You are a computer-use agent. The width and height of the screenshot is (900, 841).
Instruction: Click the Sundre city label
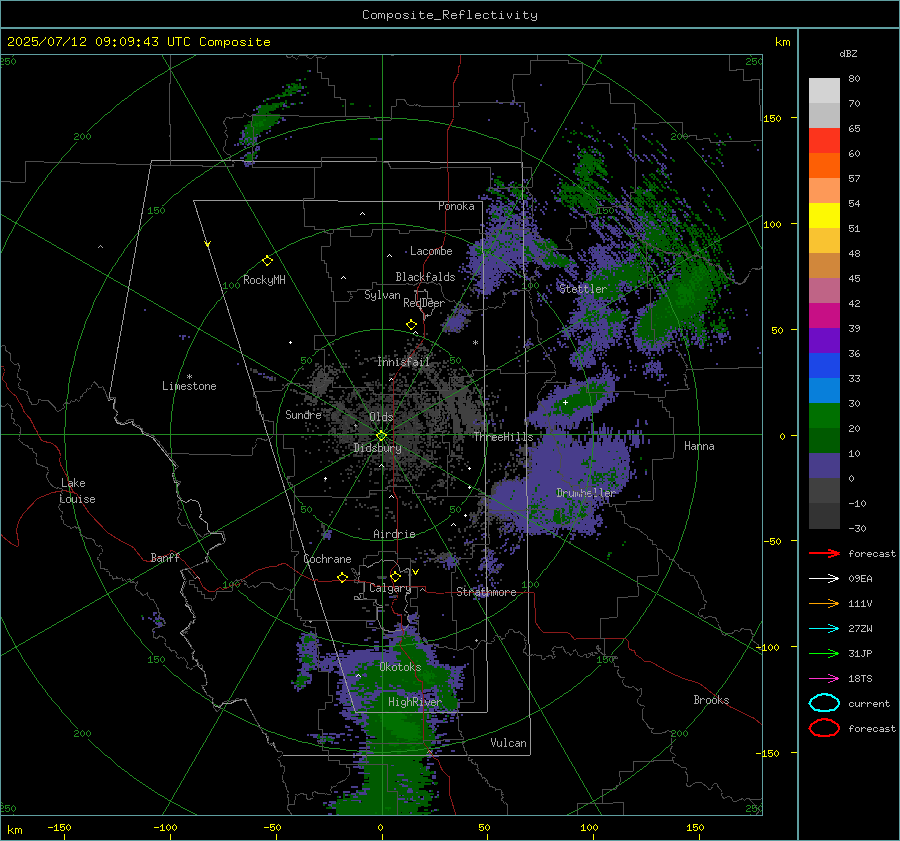click(303, 414)
